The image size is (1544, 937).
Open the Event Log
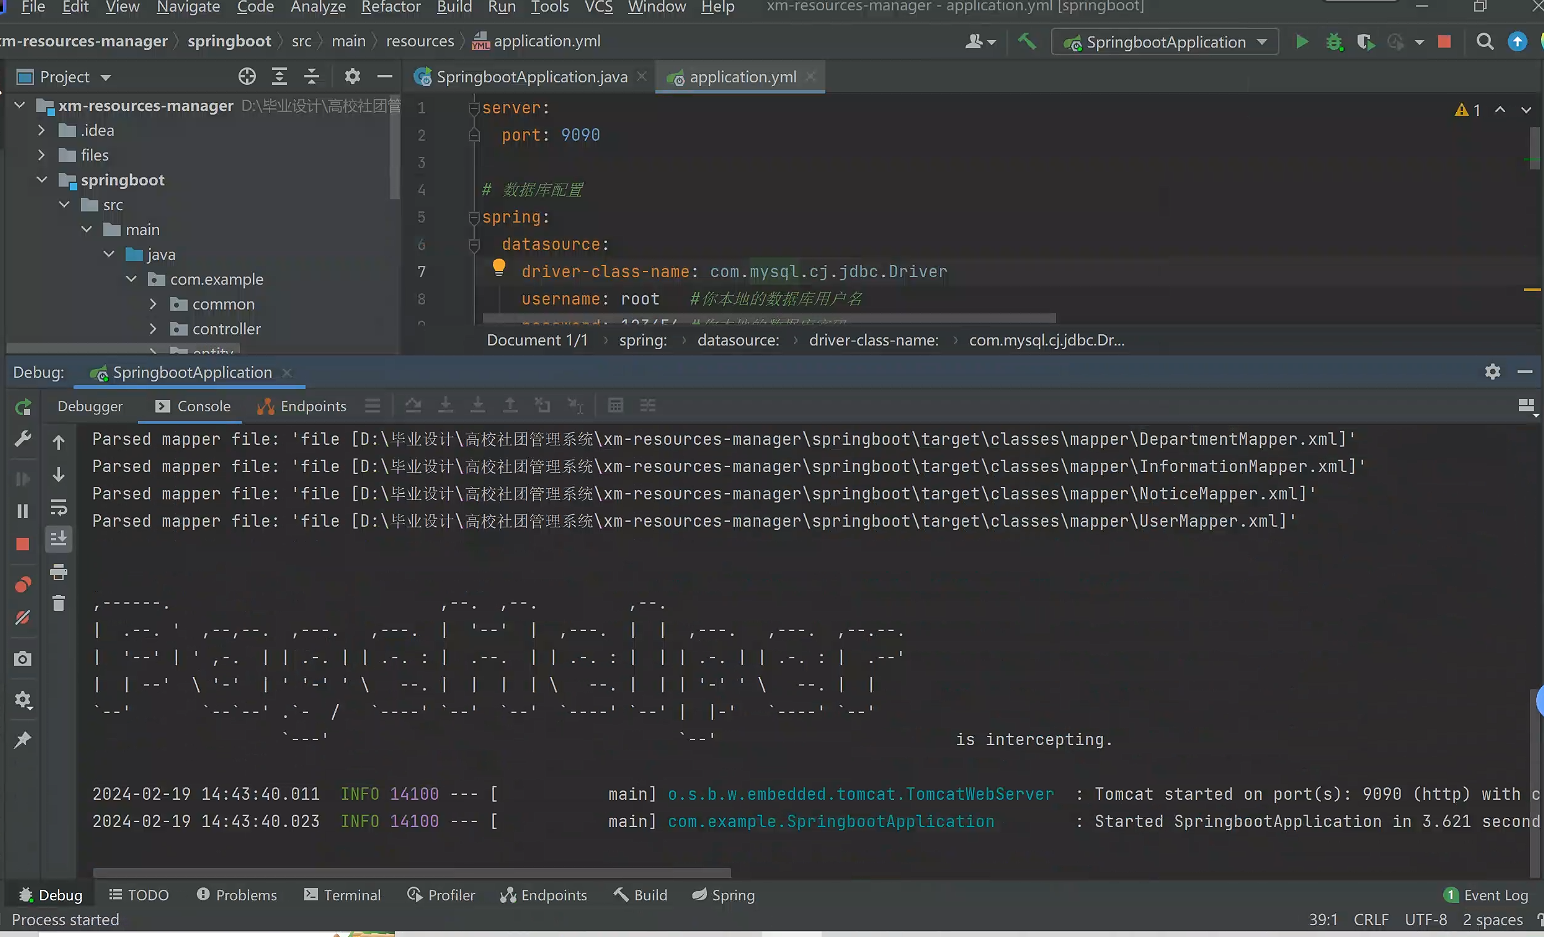coord(1486,895)
